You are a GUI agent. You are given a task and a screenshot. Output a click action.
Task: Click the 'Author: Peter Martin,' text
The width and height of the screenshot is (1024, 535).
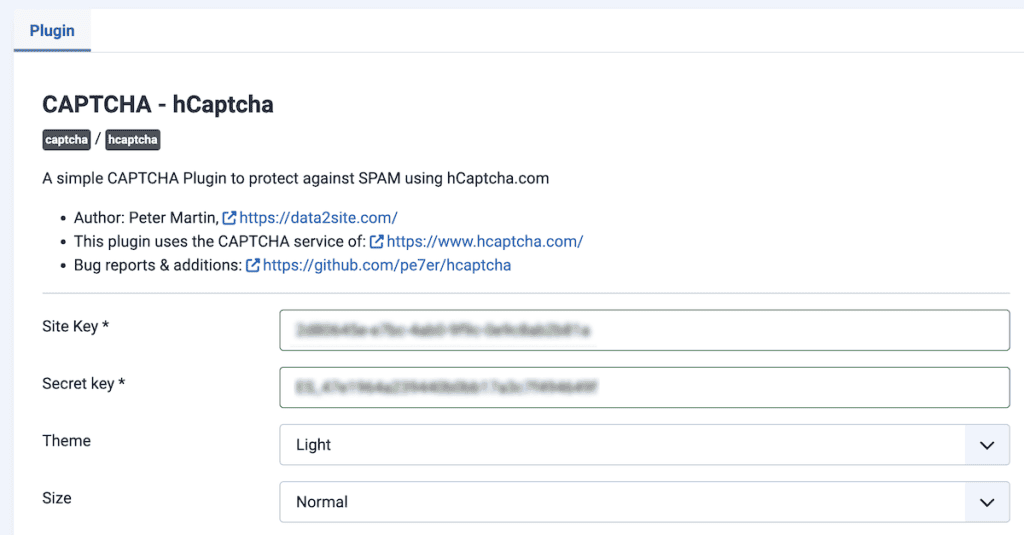pos(146,218)
